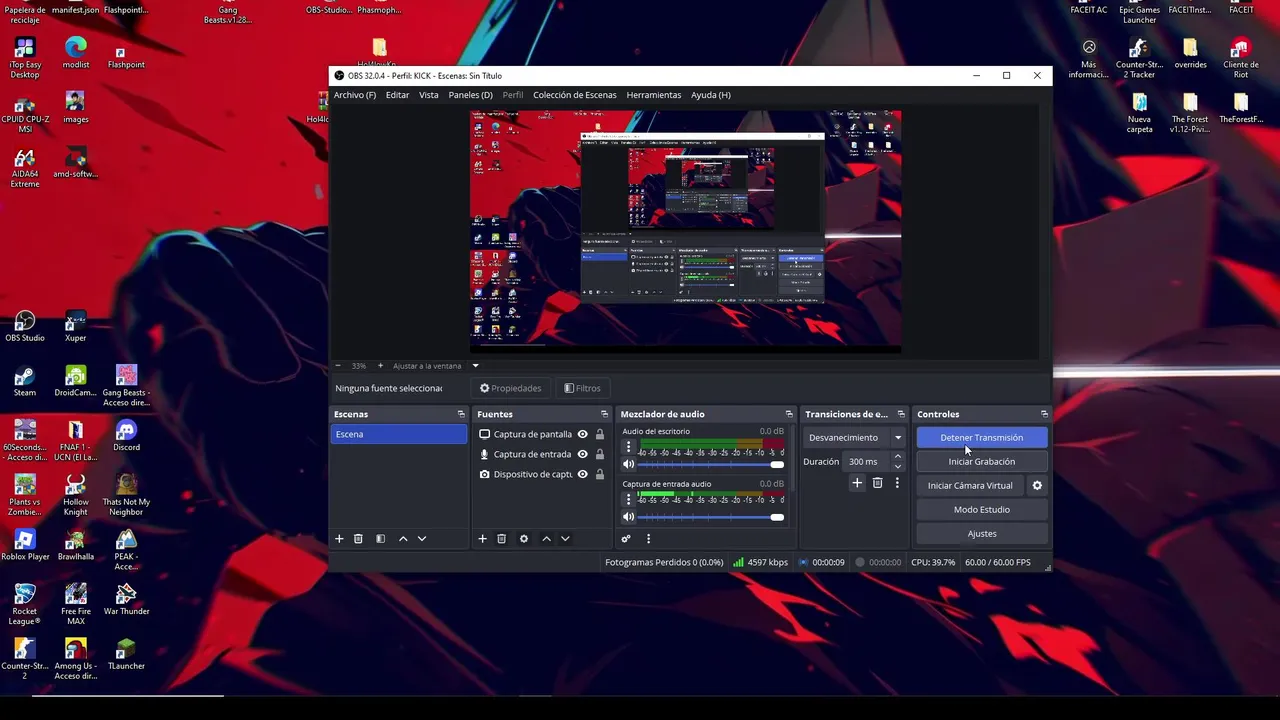Open Ayuda menu
The width and height of the screenshot is (1280, 720).
(711, 95)
